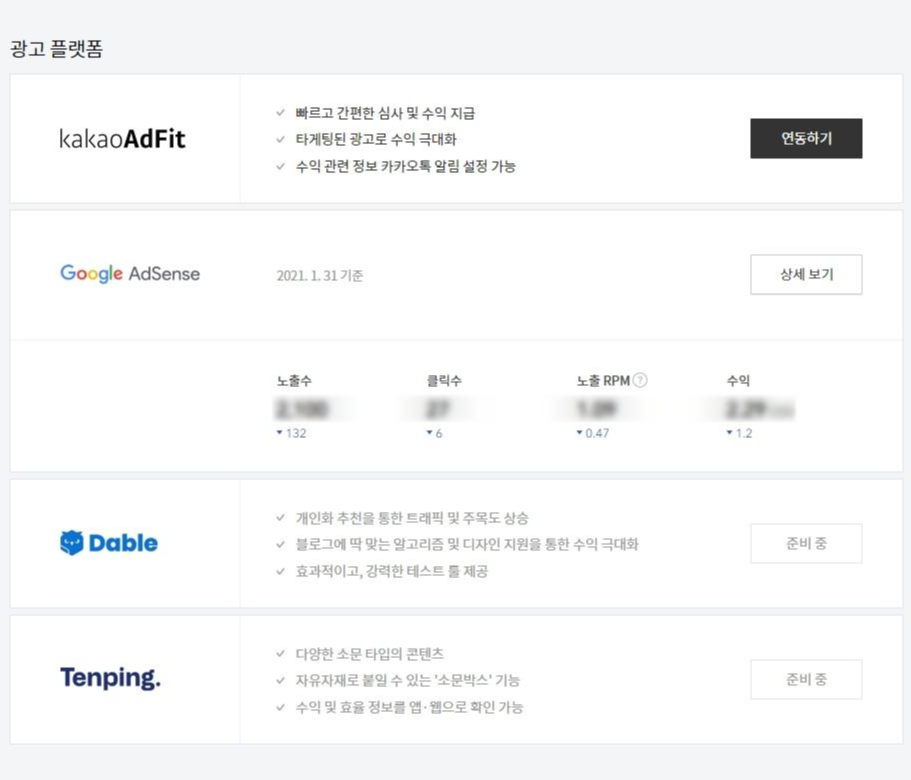
Task: Click the 연동하기 button for kakao AdFit
Action: [x=806, y=138]
